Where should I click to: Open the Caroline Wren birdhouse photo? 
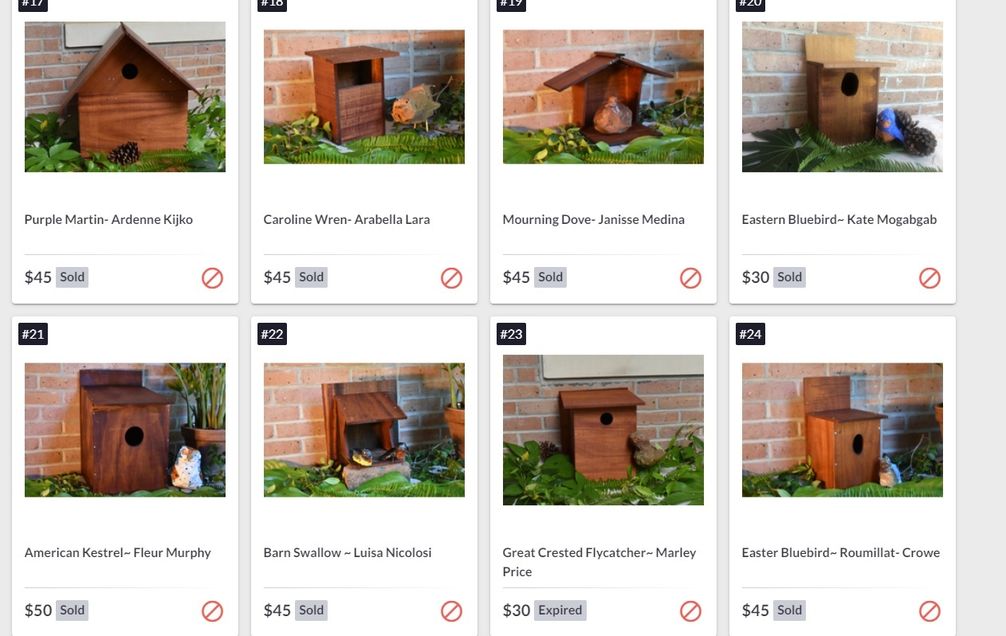(x=364, y=97)
